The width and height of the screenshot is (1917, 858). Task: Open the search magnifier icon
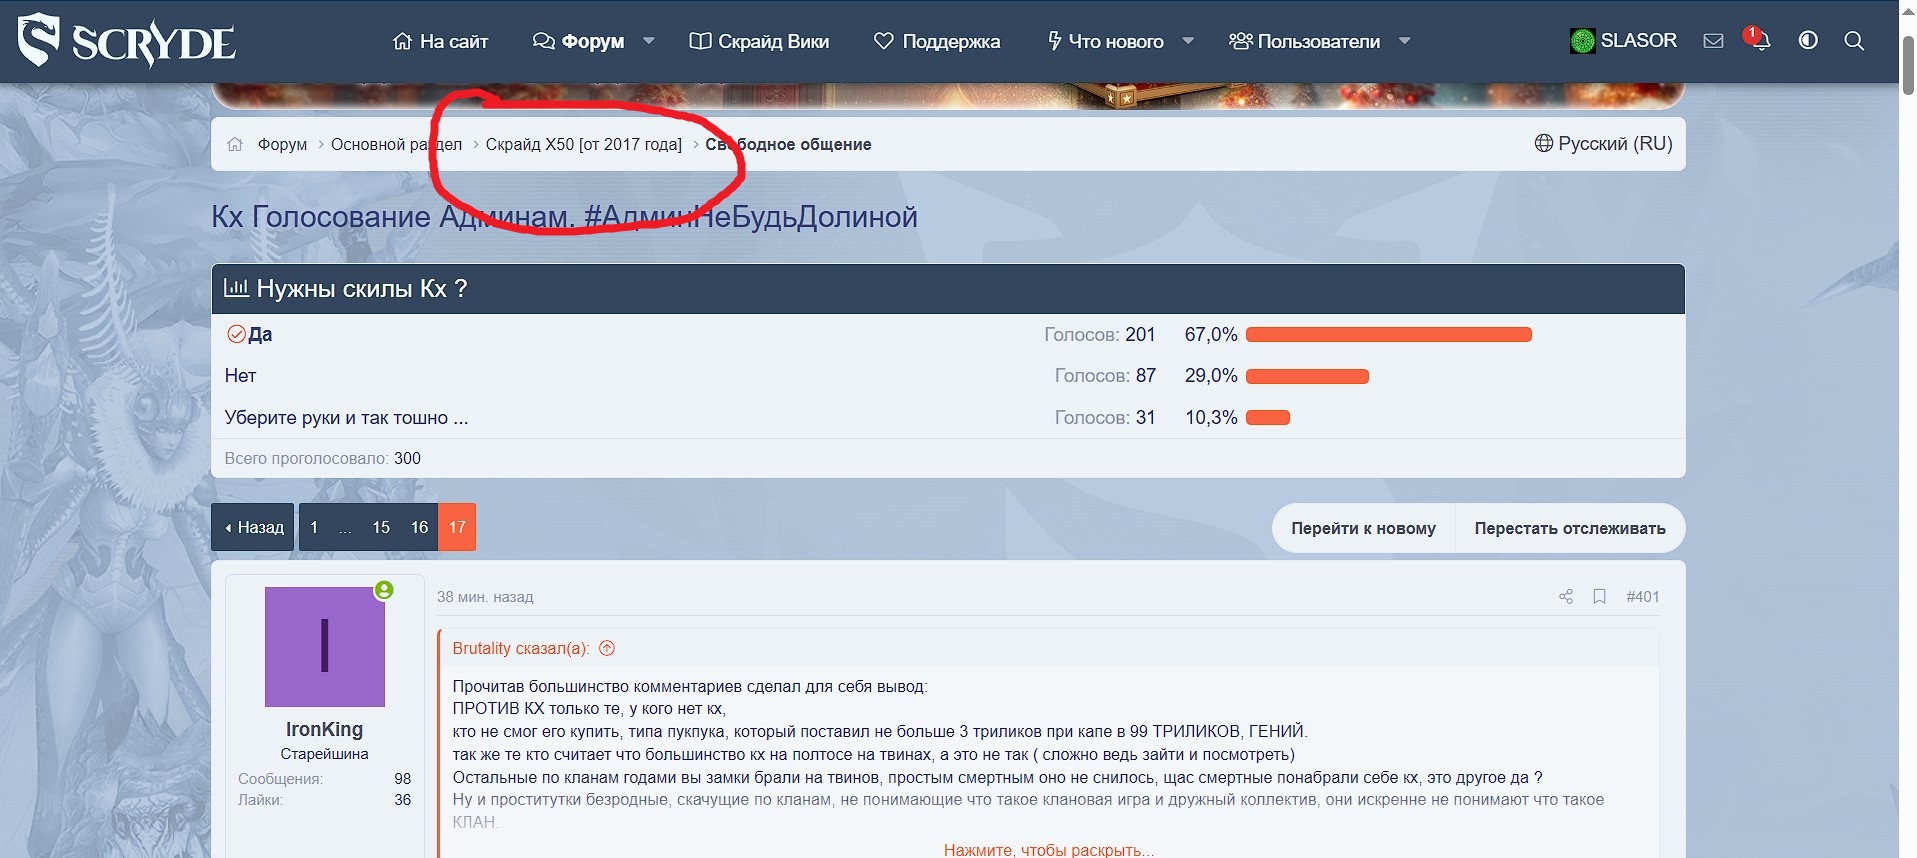point(1854,41)
